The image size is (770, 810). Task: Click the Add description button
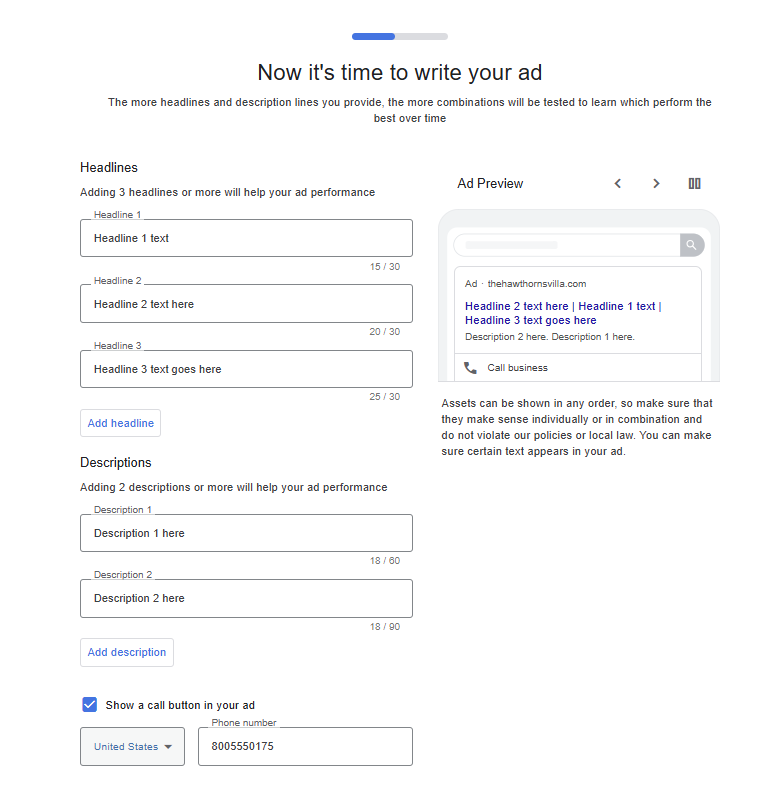tap(127, 652)
